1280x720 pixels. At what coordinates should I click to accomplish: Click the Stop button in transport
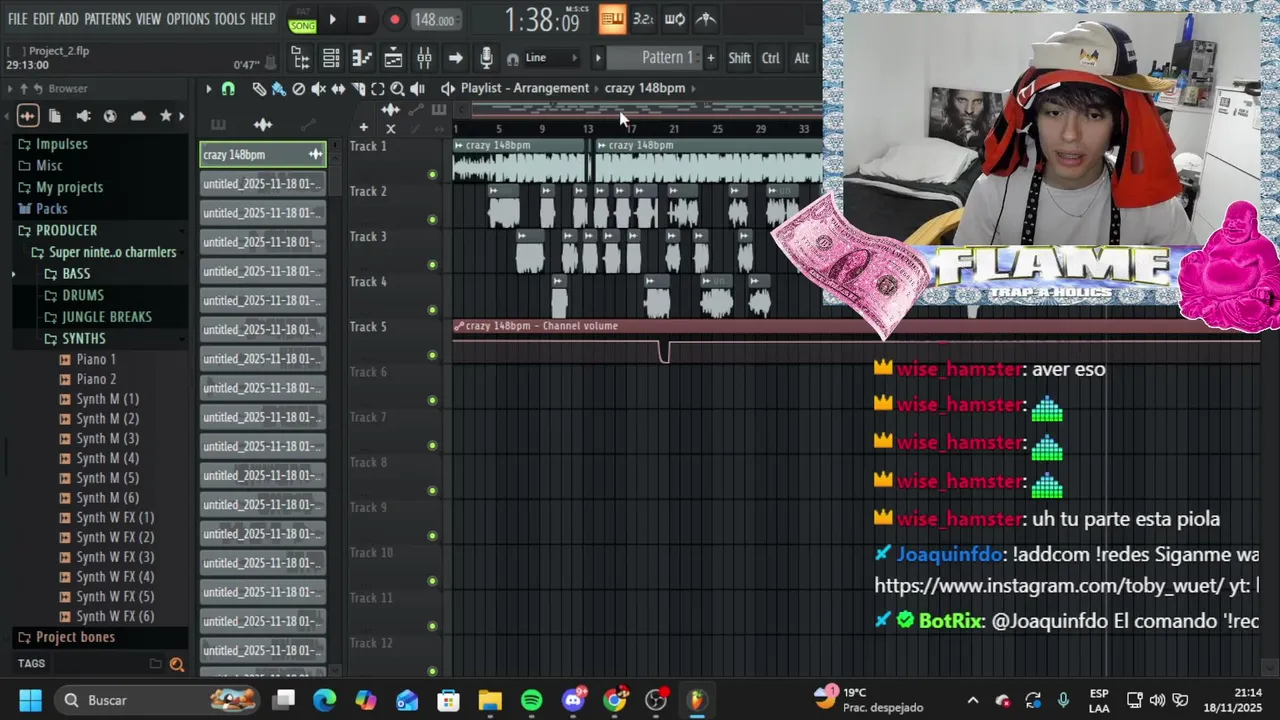[362, 19]
